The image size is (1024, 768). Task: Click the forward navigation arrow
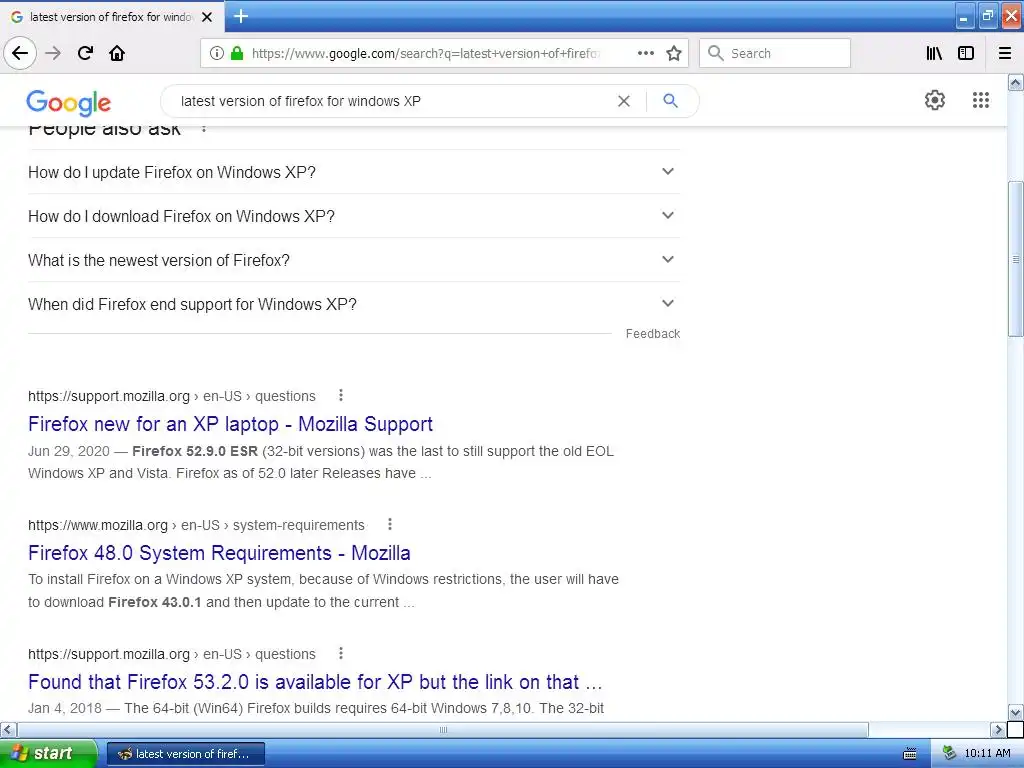pos(53,53)
